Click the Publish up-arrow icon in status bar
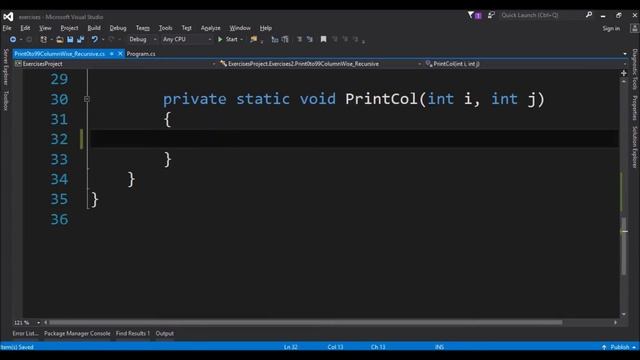 click(x=604, y=347)
